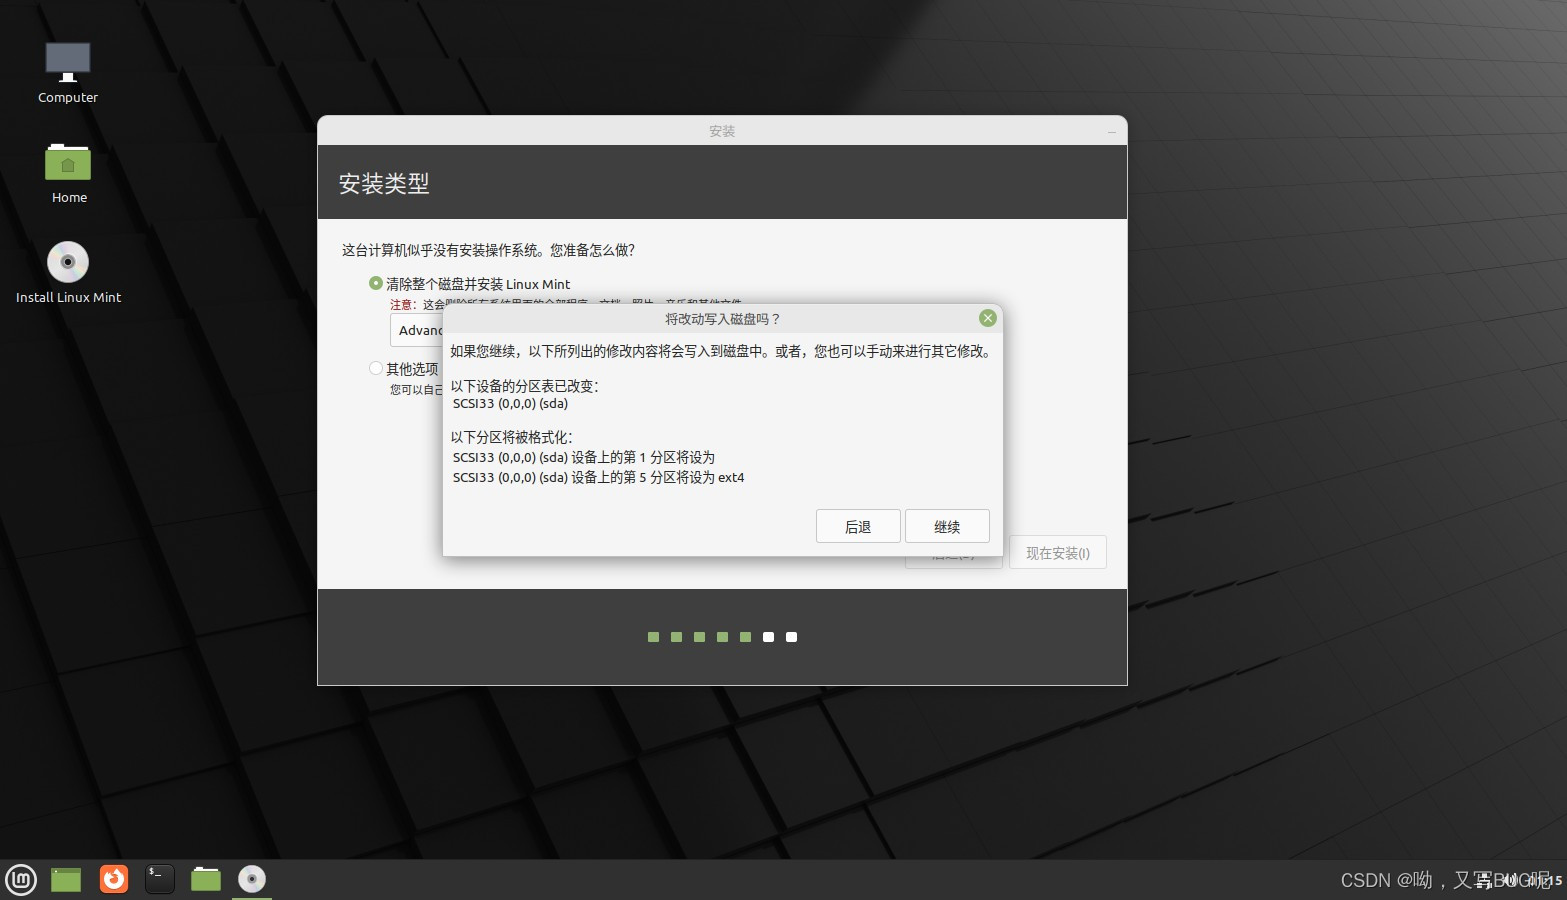Minimize the installer window

(1112, 131)
